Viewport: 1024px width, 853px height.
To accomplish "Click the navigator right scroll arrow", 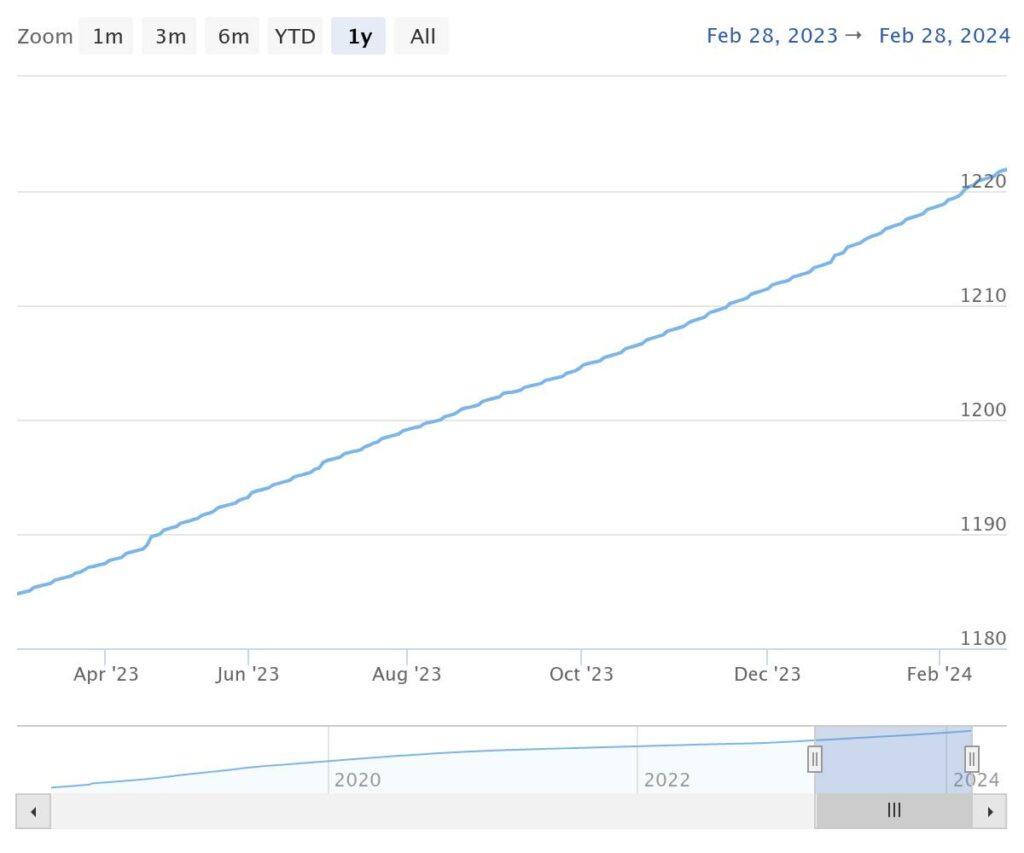I will pos(989,811).
